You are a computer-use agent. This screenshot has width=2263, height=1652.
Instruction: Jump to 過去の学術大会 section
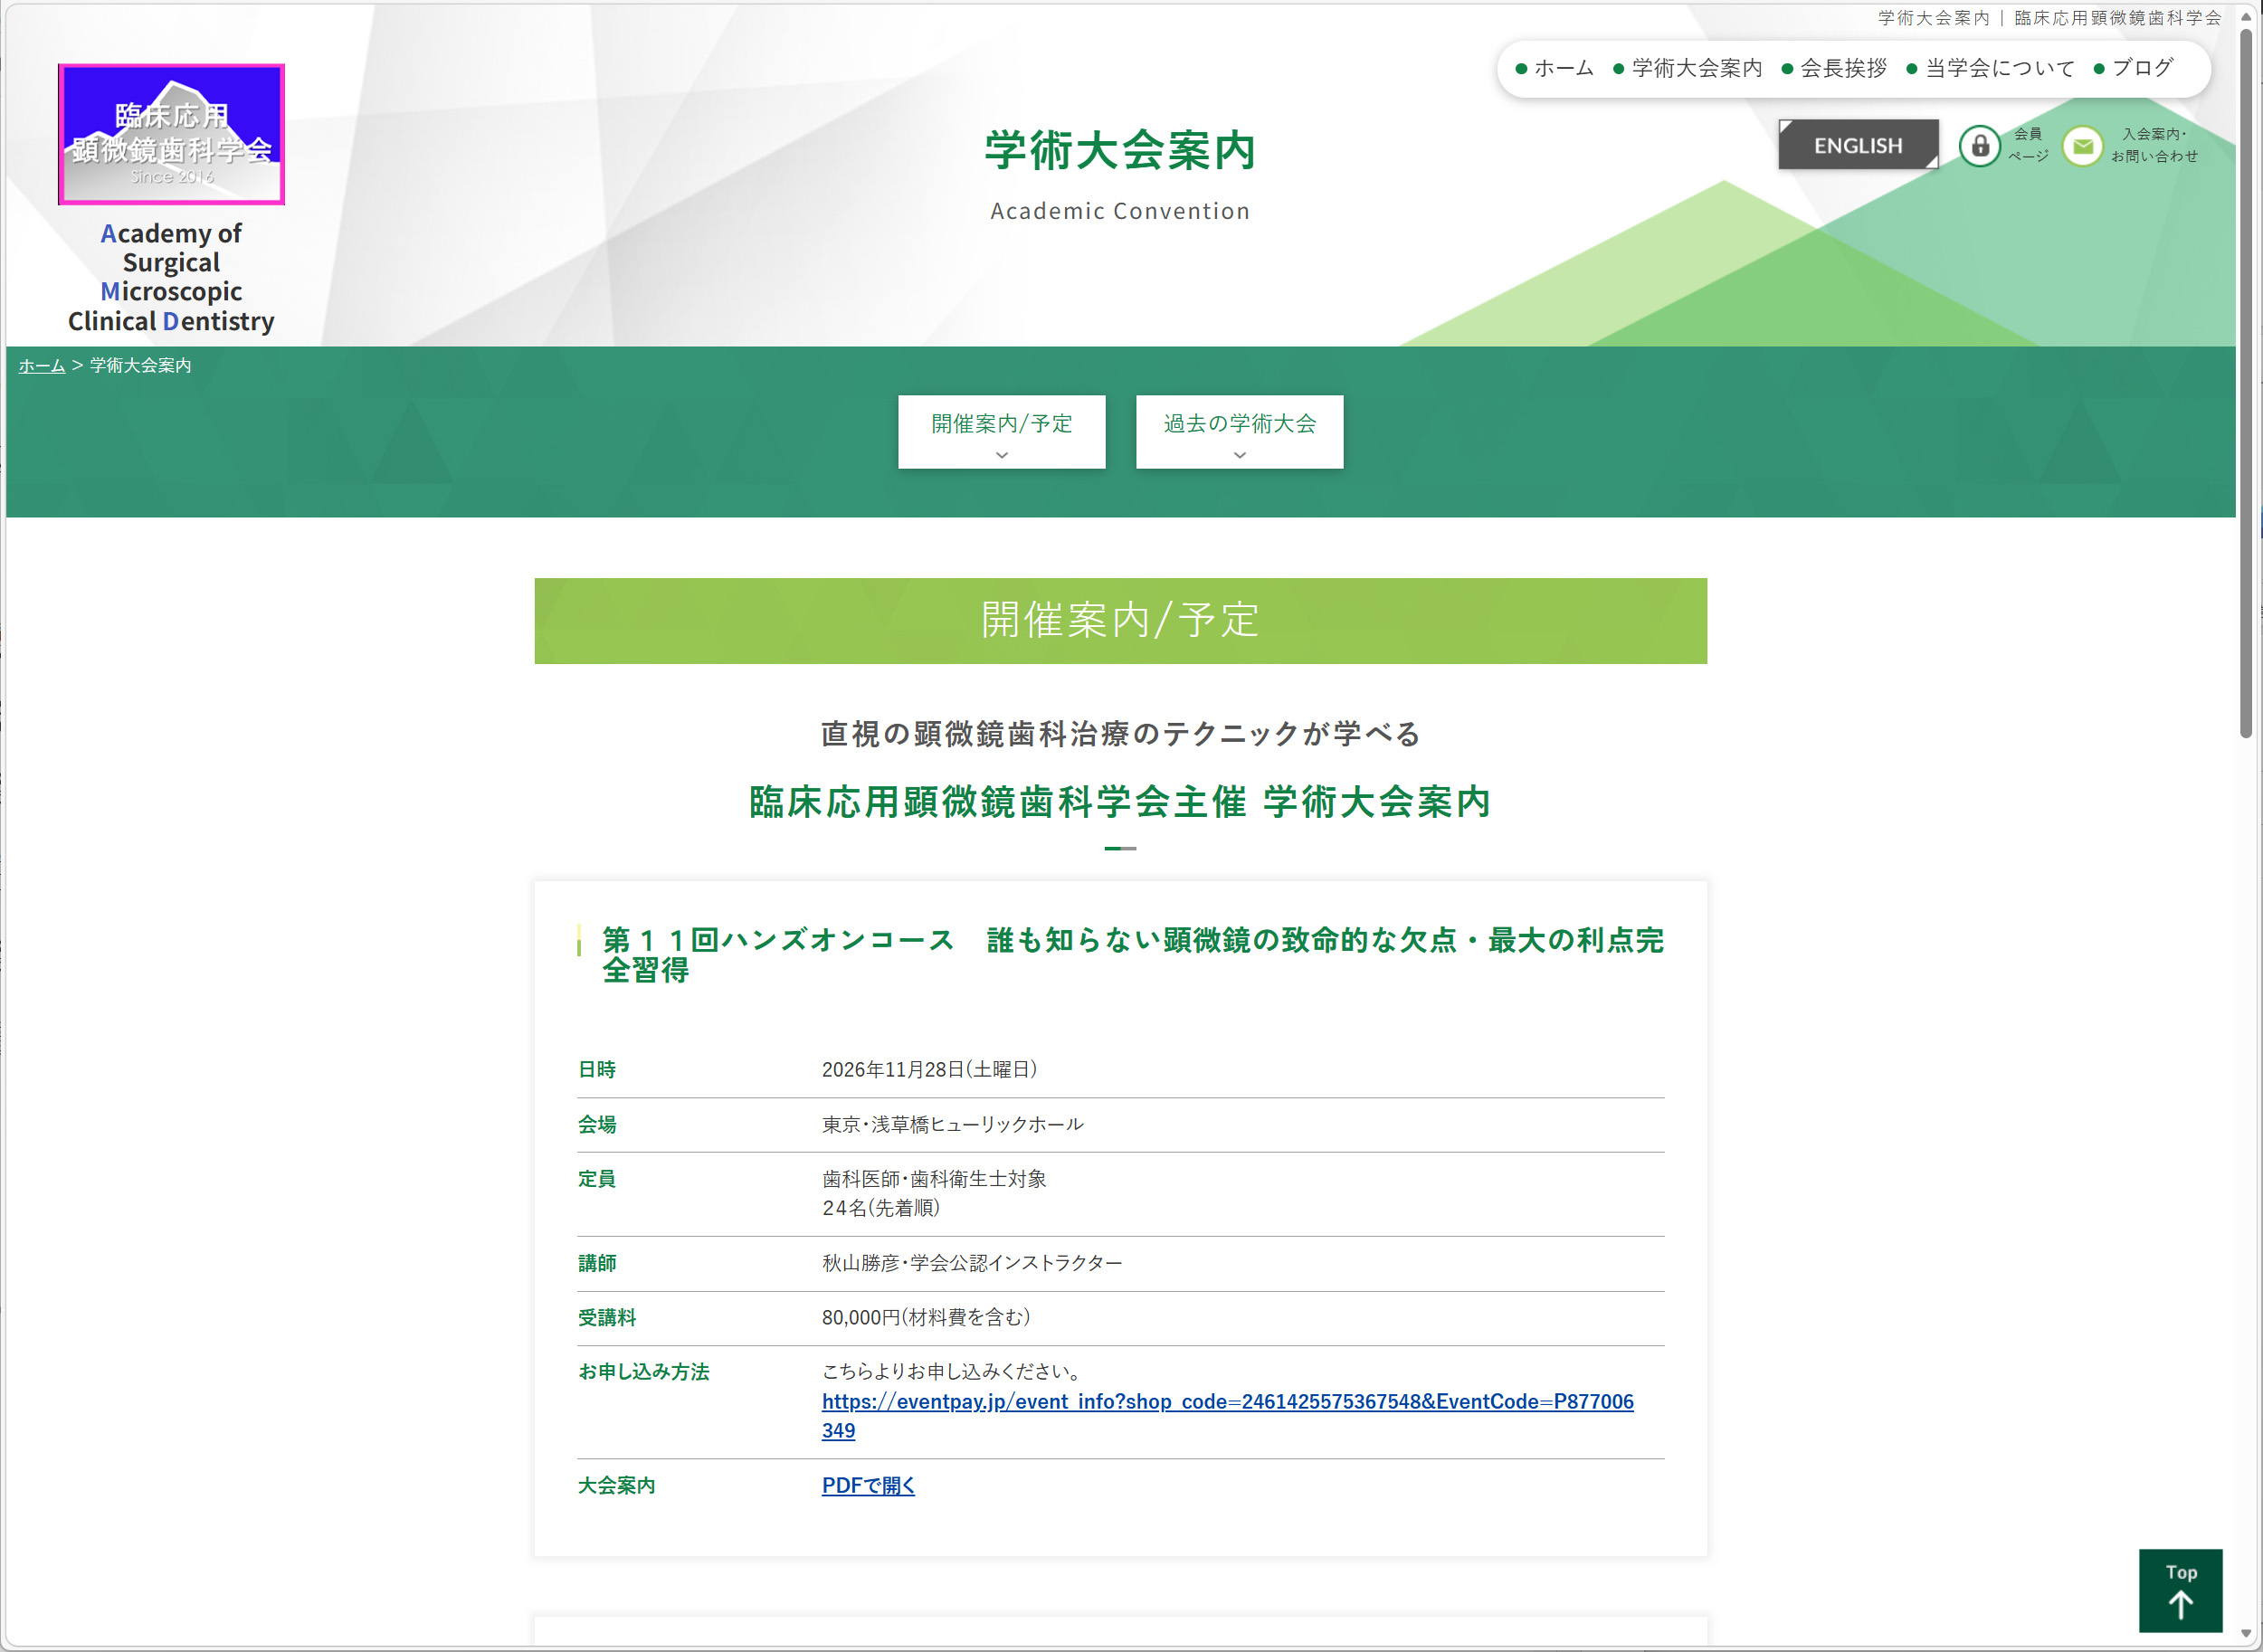(1239, 432)
